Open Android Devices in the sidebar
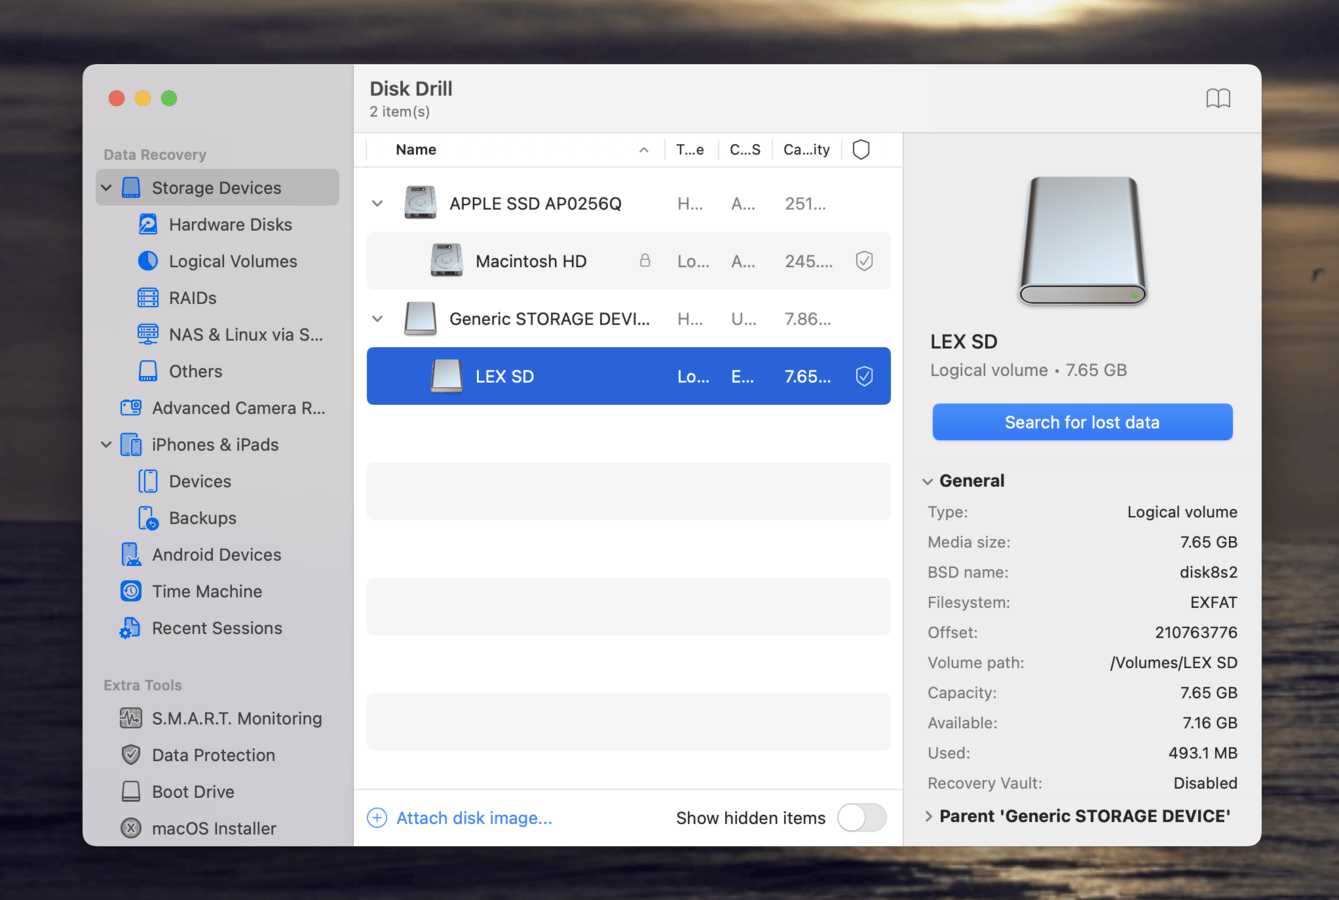This screenshot has width=1339, height=900. (216, 555)
